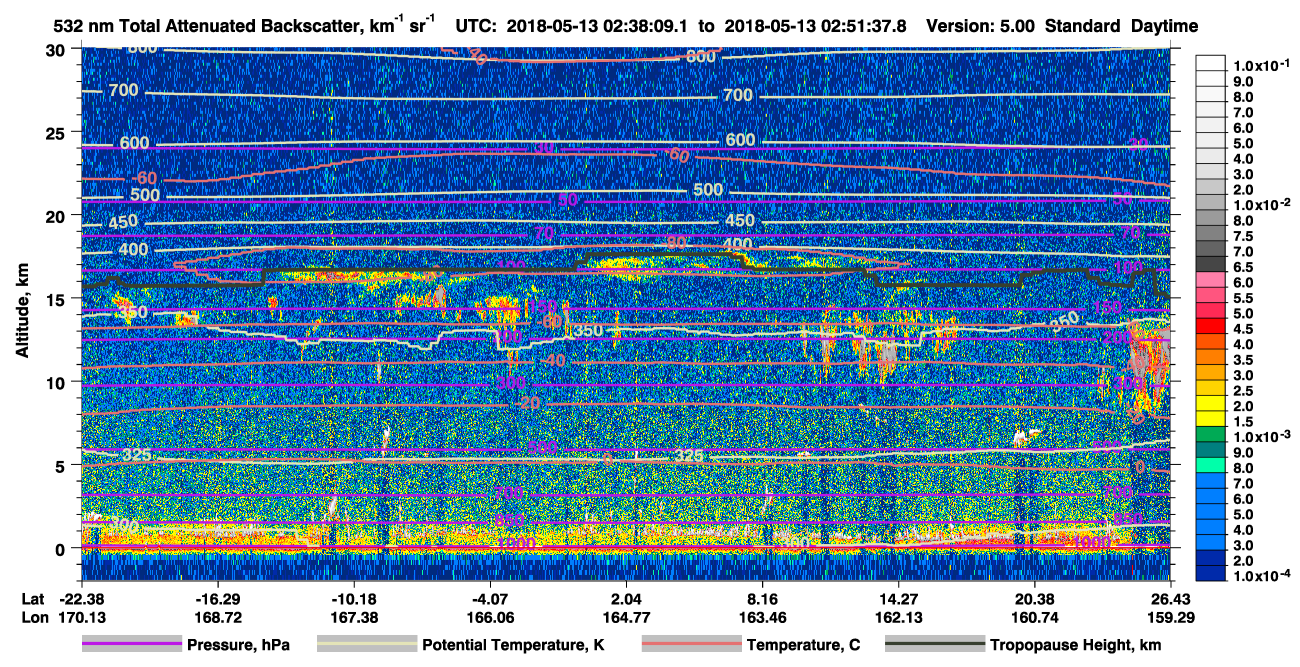1300x667 pixels.
Task: Click latitude value -16.29
Action: point(217,598)
